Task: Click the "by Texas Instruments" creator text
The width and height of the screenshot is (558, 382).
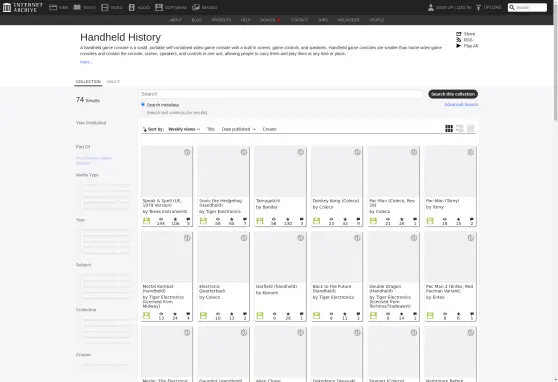Action: click(x=165, y=211)
